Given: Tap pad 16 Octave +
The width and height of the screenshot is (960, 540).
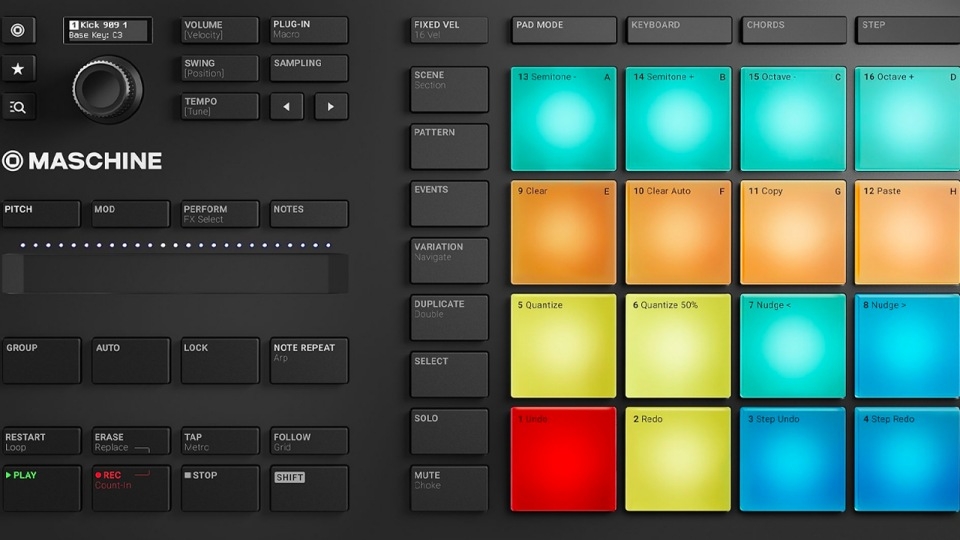Looking at the screenshot, I should (x=907, y=119).
